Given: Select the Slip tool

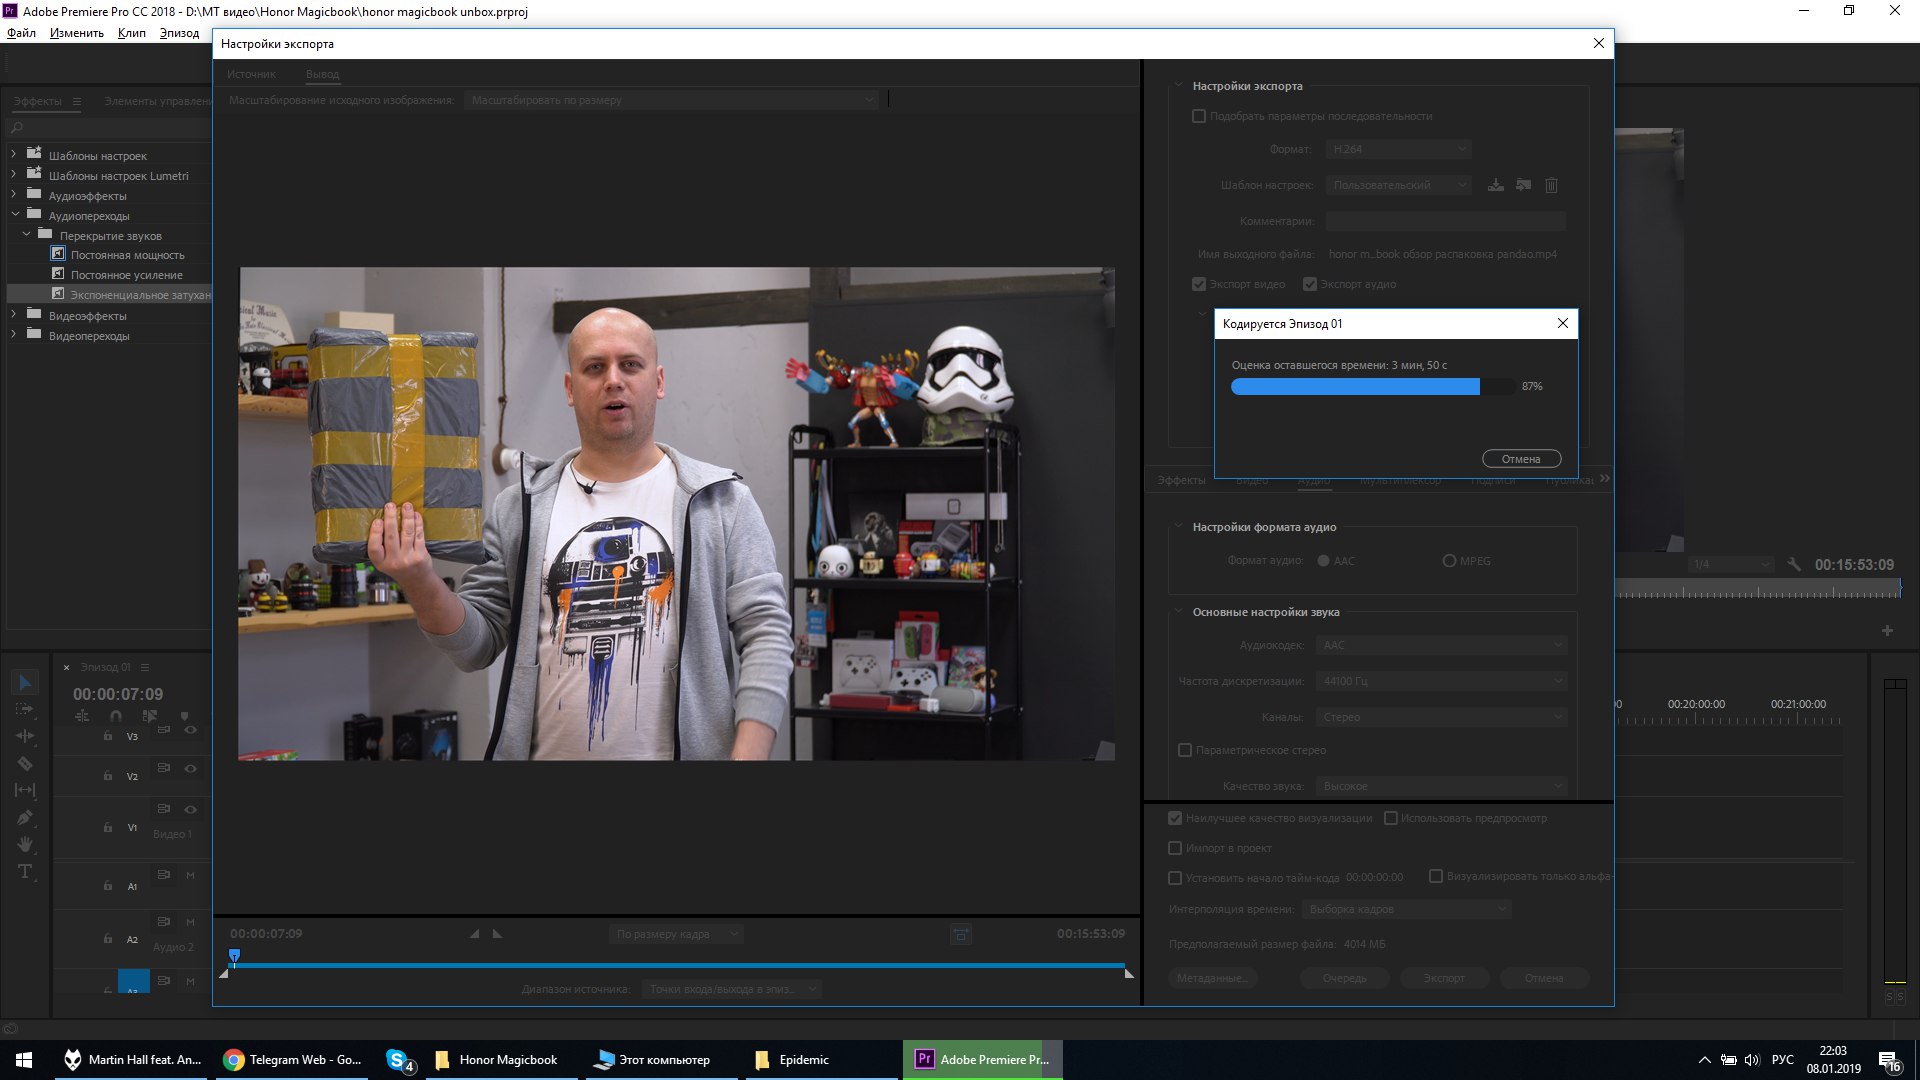Looking at the screenshot, I should (x=25, y=790).
